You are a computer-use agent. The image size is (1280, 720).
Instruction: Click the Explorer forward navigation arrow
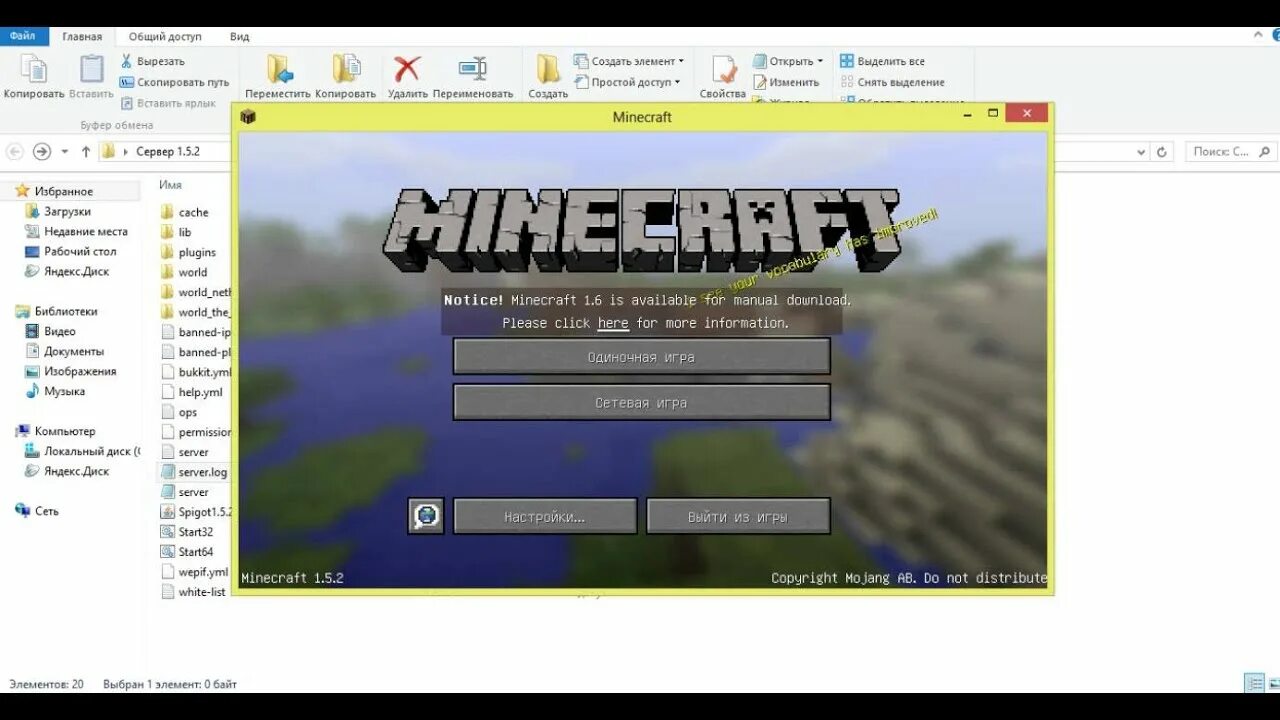[x=42, y=151]
